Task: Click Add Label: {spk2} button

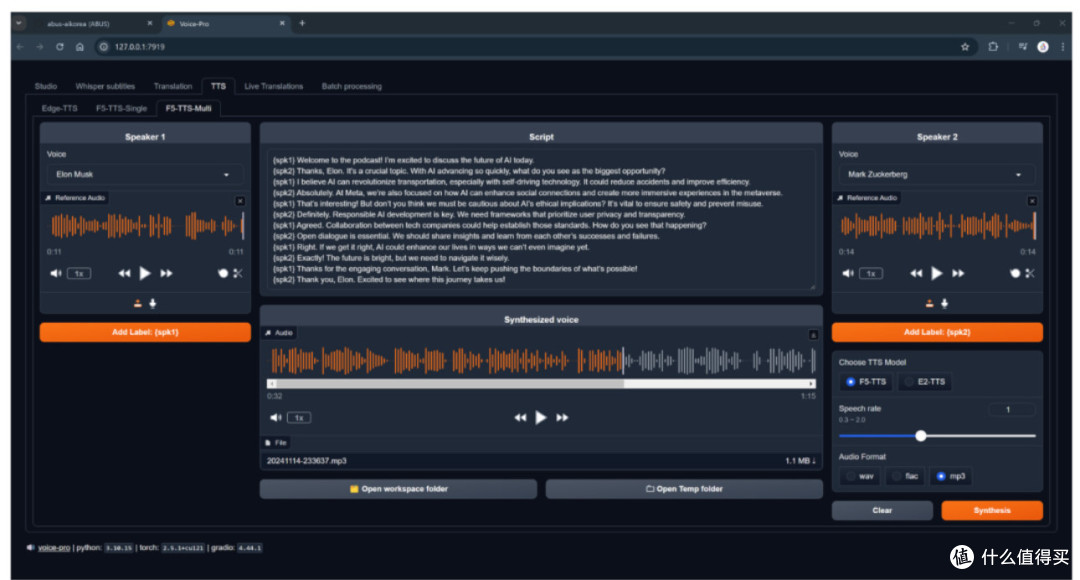Action: coord(937,332)
